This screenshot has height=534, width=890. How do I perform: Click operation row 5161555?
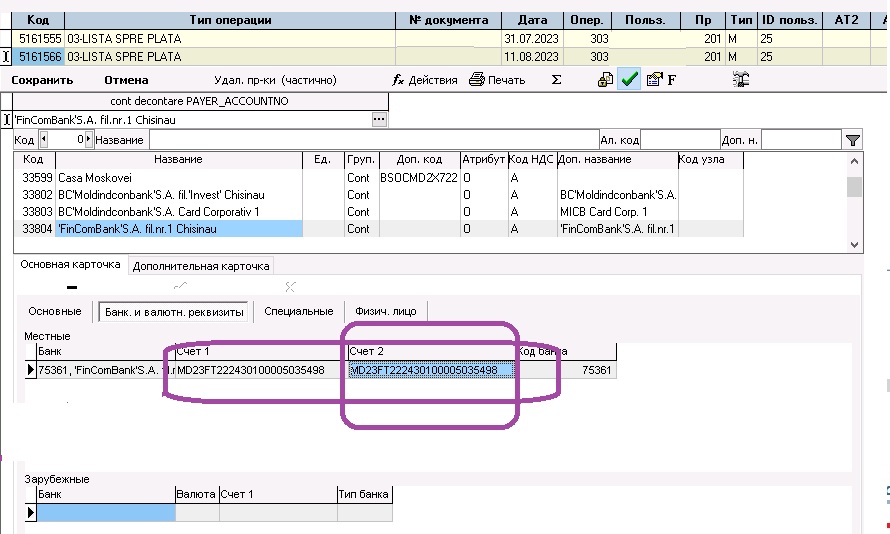tap(448, 39)
